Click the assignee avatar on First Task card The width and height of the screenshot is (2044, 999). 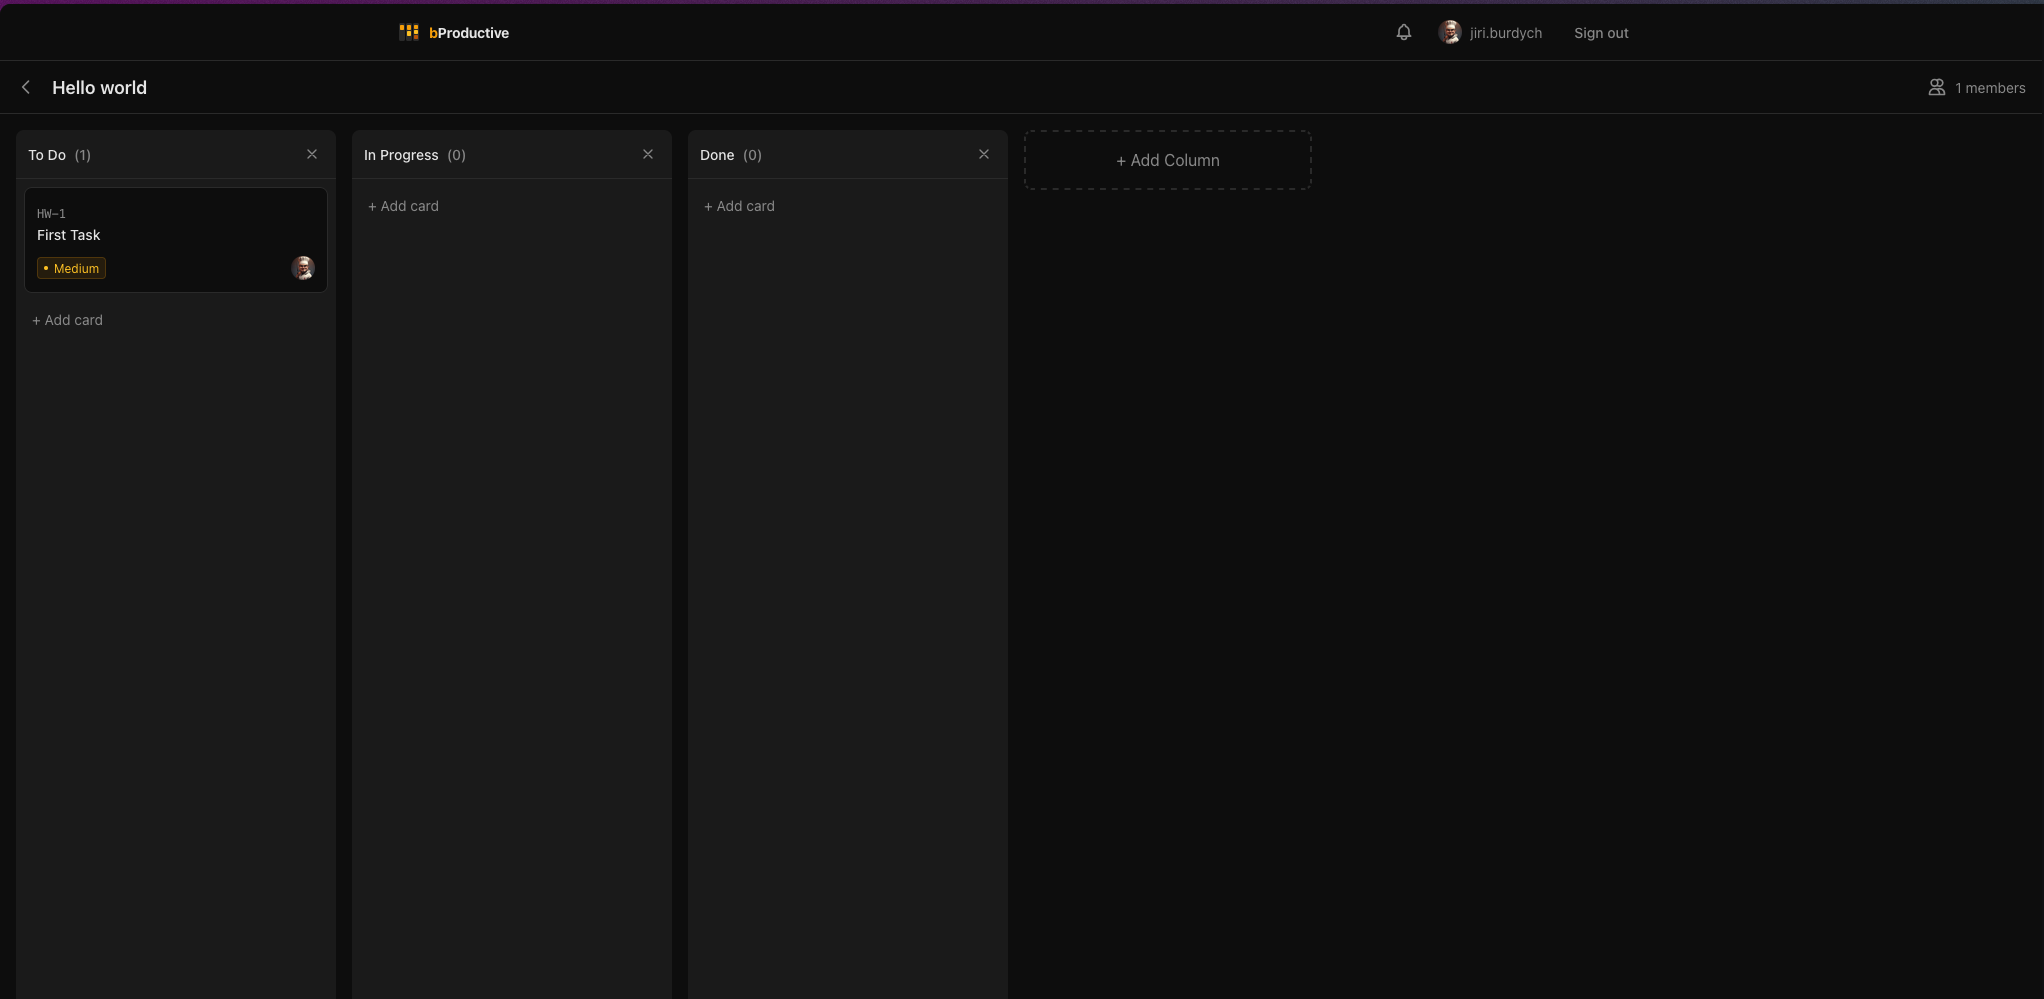tap(303, 268)
